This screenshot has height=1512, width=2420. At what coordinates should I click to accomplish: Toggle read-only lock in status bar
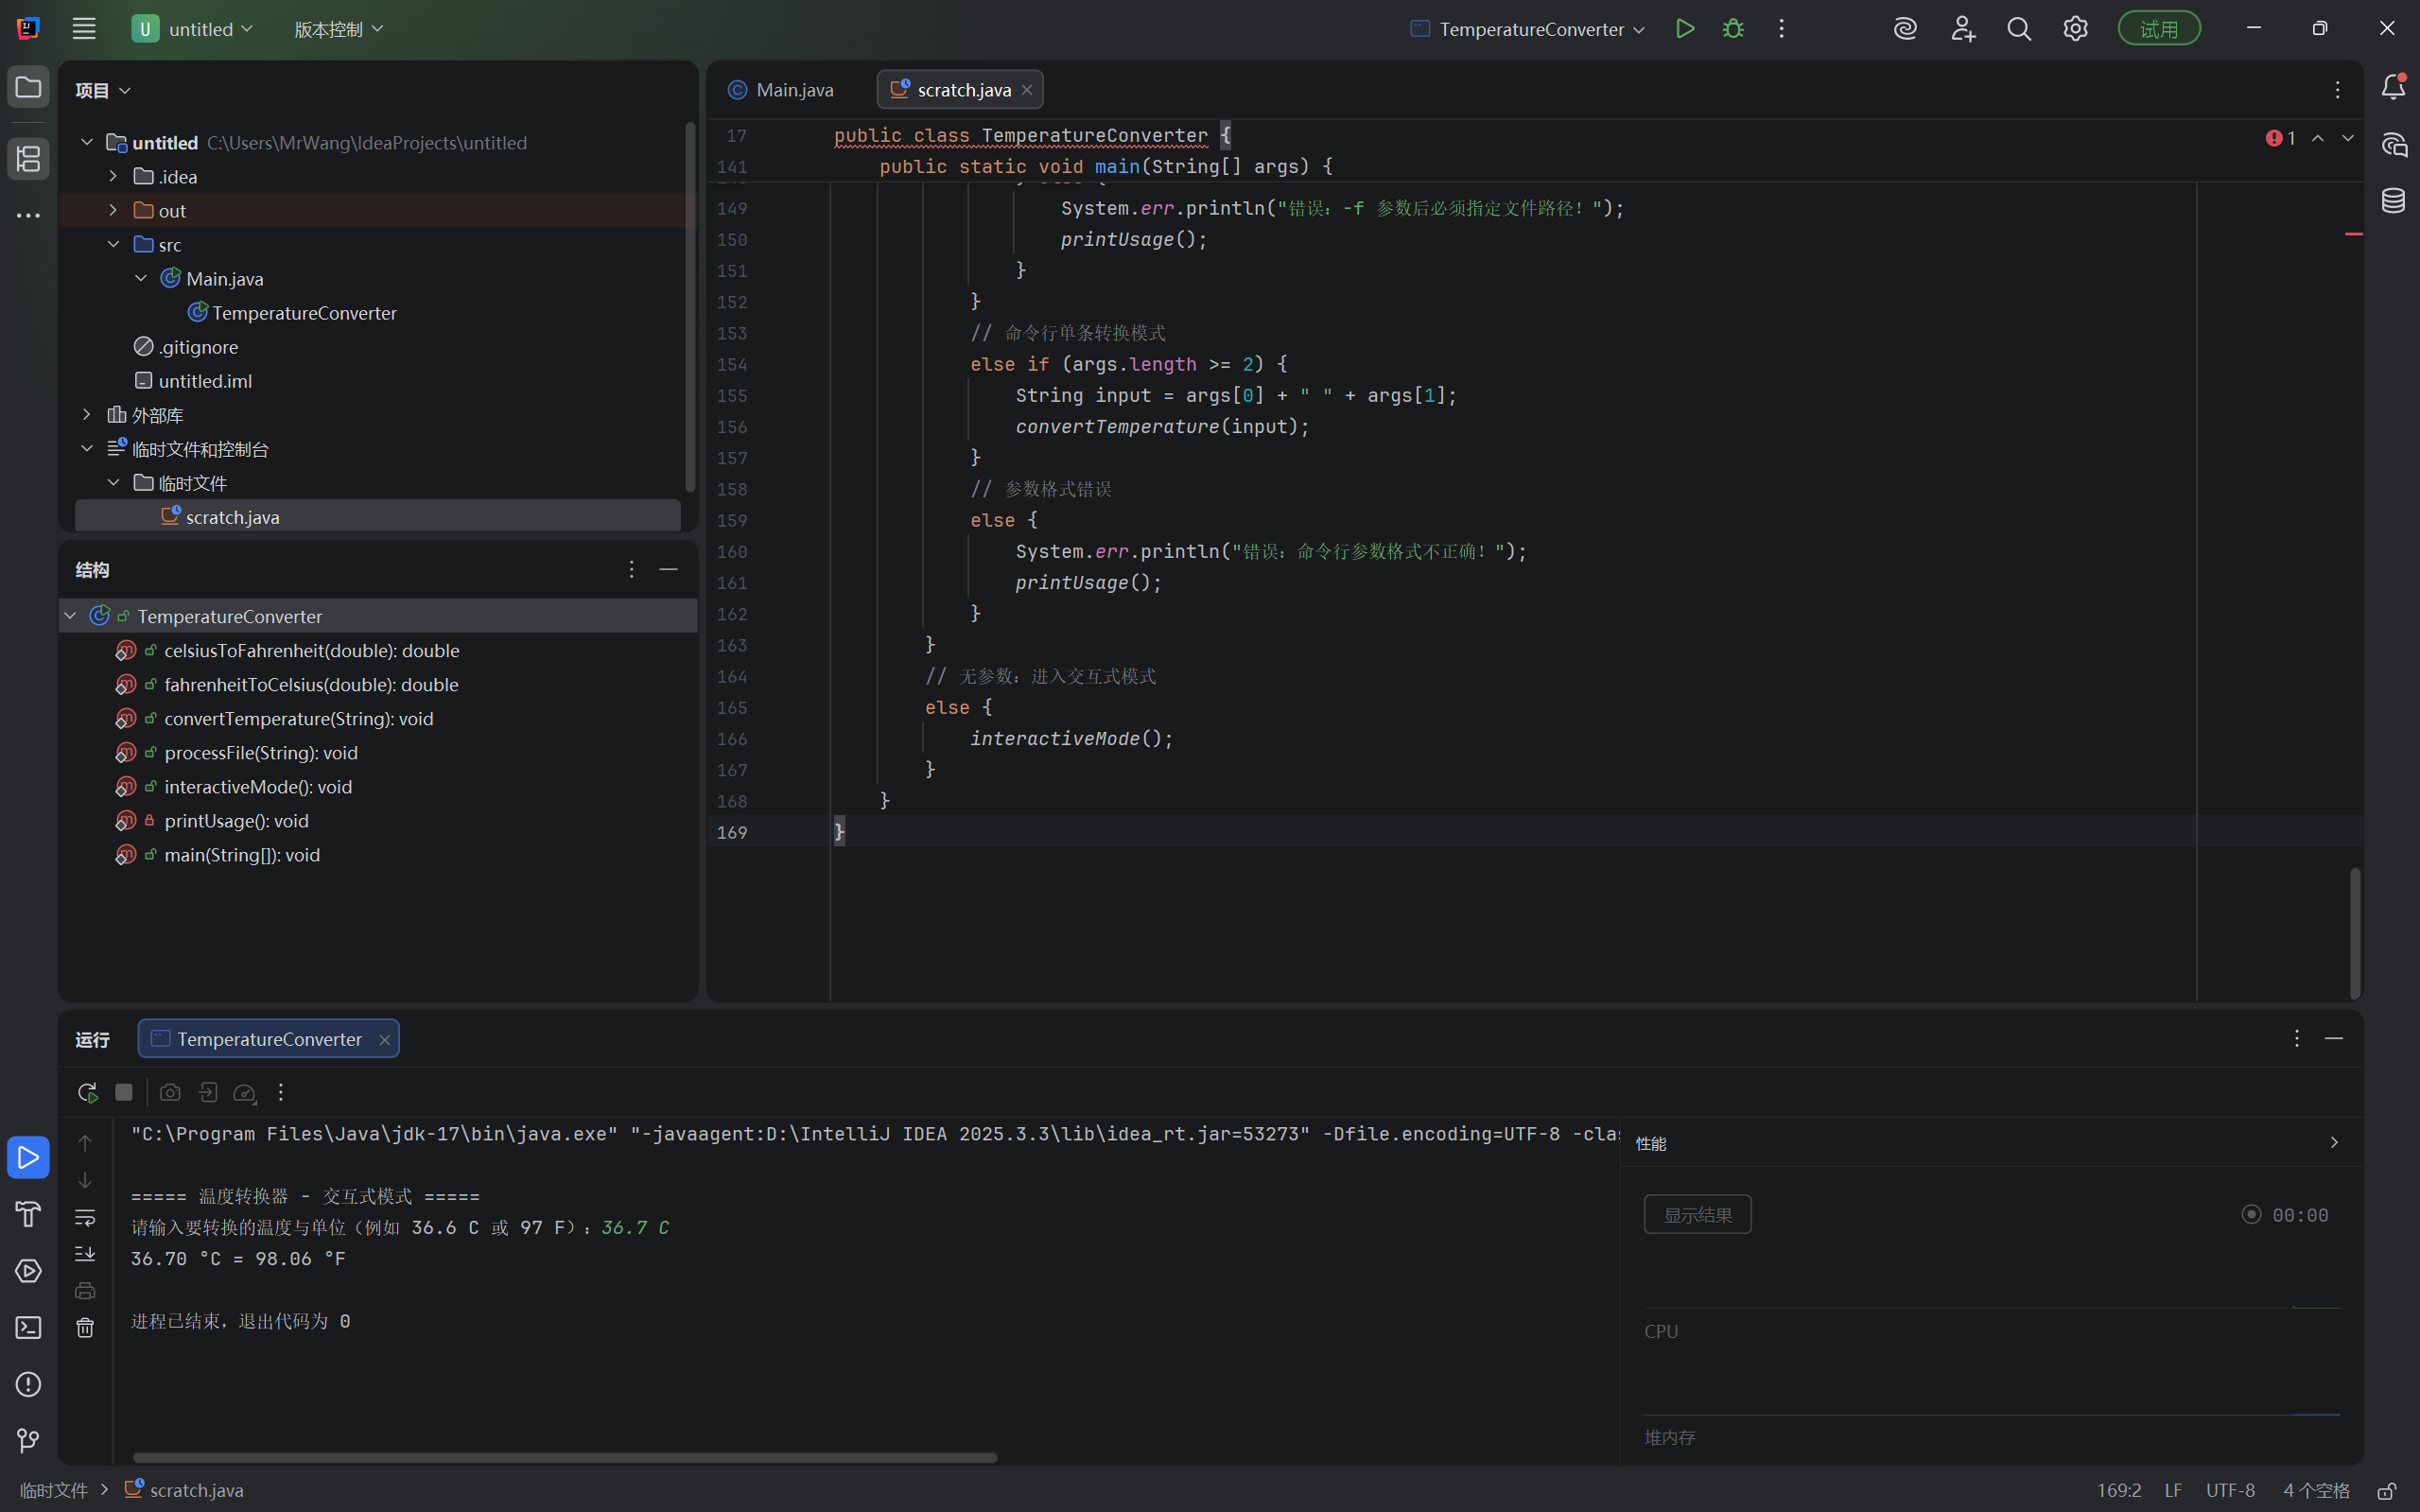point(2386,1490)
